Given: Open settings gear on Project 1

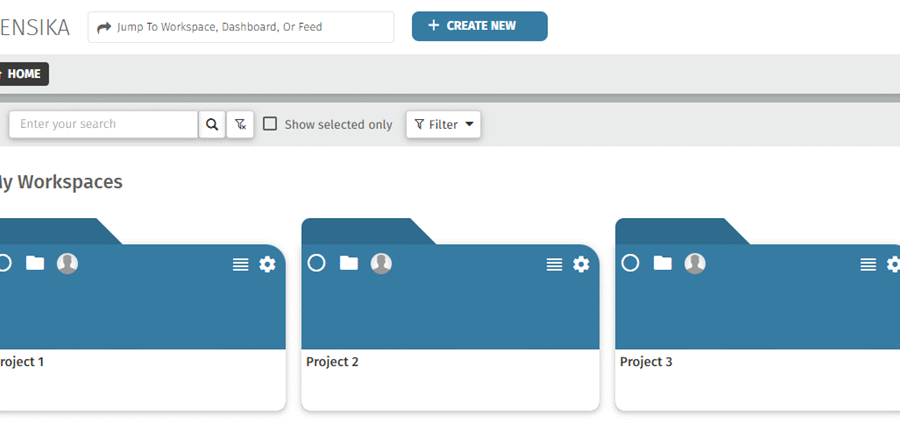Looking at the screenshot, I should coord(267,264).
